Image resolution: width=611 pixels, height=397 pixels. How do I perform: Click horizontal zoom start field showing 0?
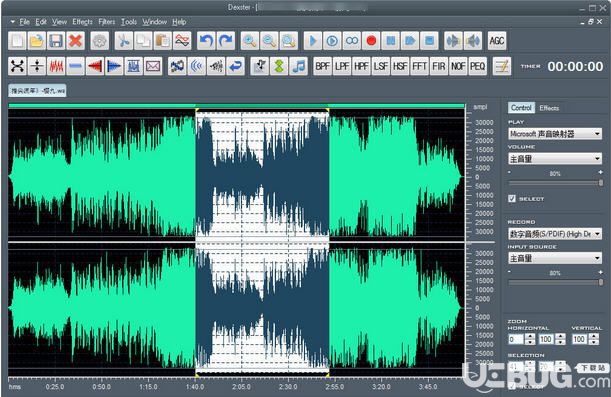pyautogui.click(x=516, y=339)
